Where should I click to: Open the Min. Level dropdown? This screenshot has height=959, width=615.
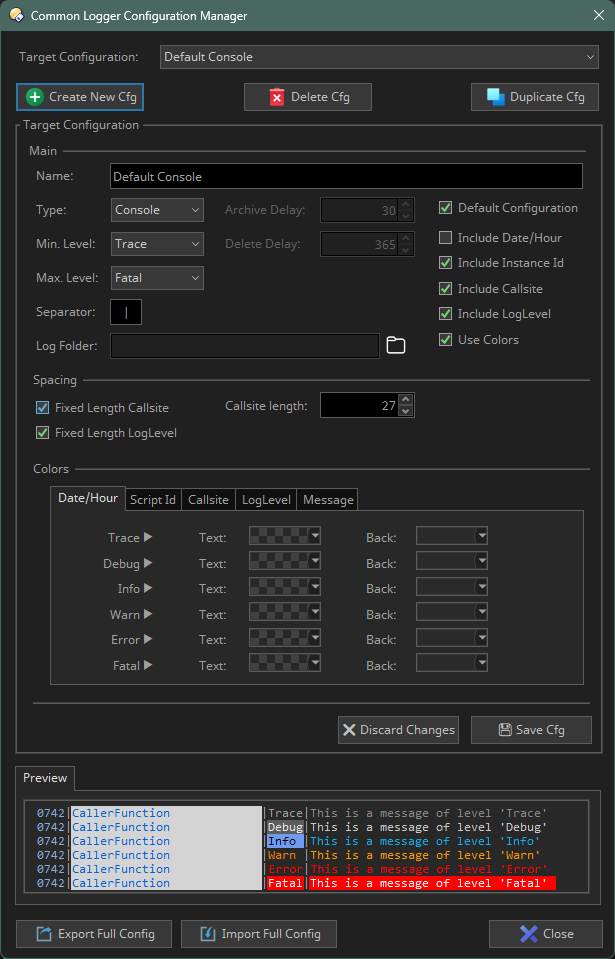click(x=157, y=244)
